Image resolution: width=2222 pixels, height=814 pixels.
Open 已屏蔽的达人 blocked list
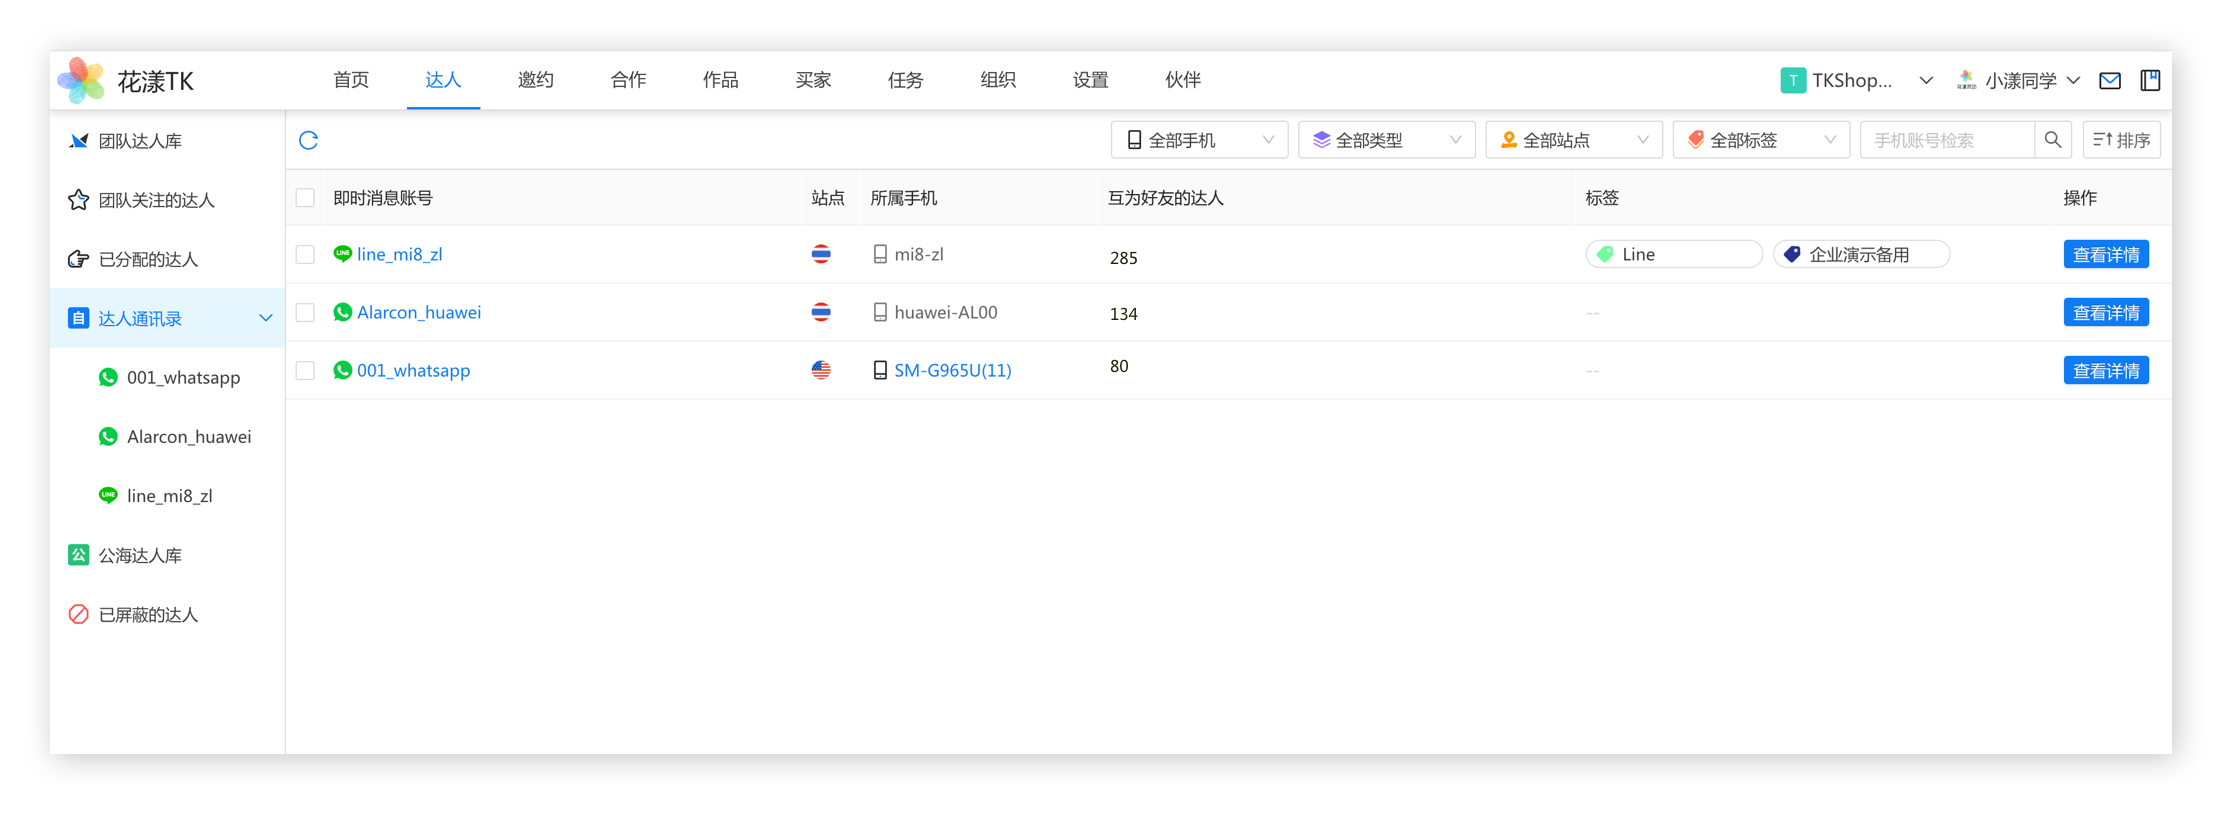[148, 614]
